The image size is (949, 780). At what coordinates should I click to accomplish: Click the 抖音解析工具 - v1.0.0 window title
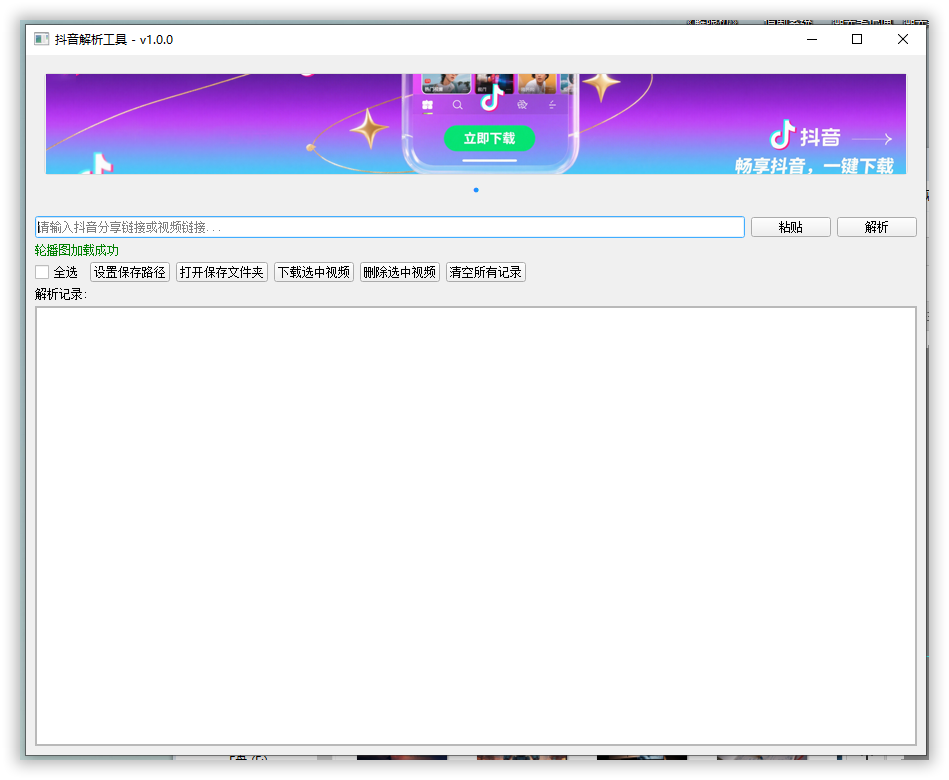(114, 40)
